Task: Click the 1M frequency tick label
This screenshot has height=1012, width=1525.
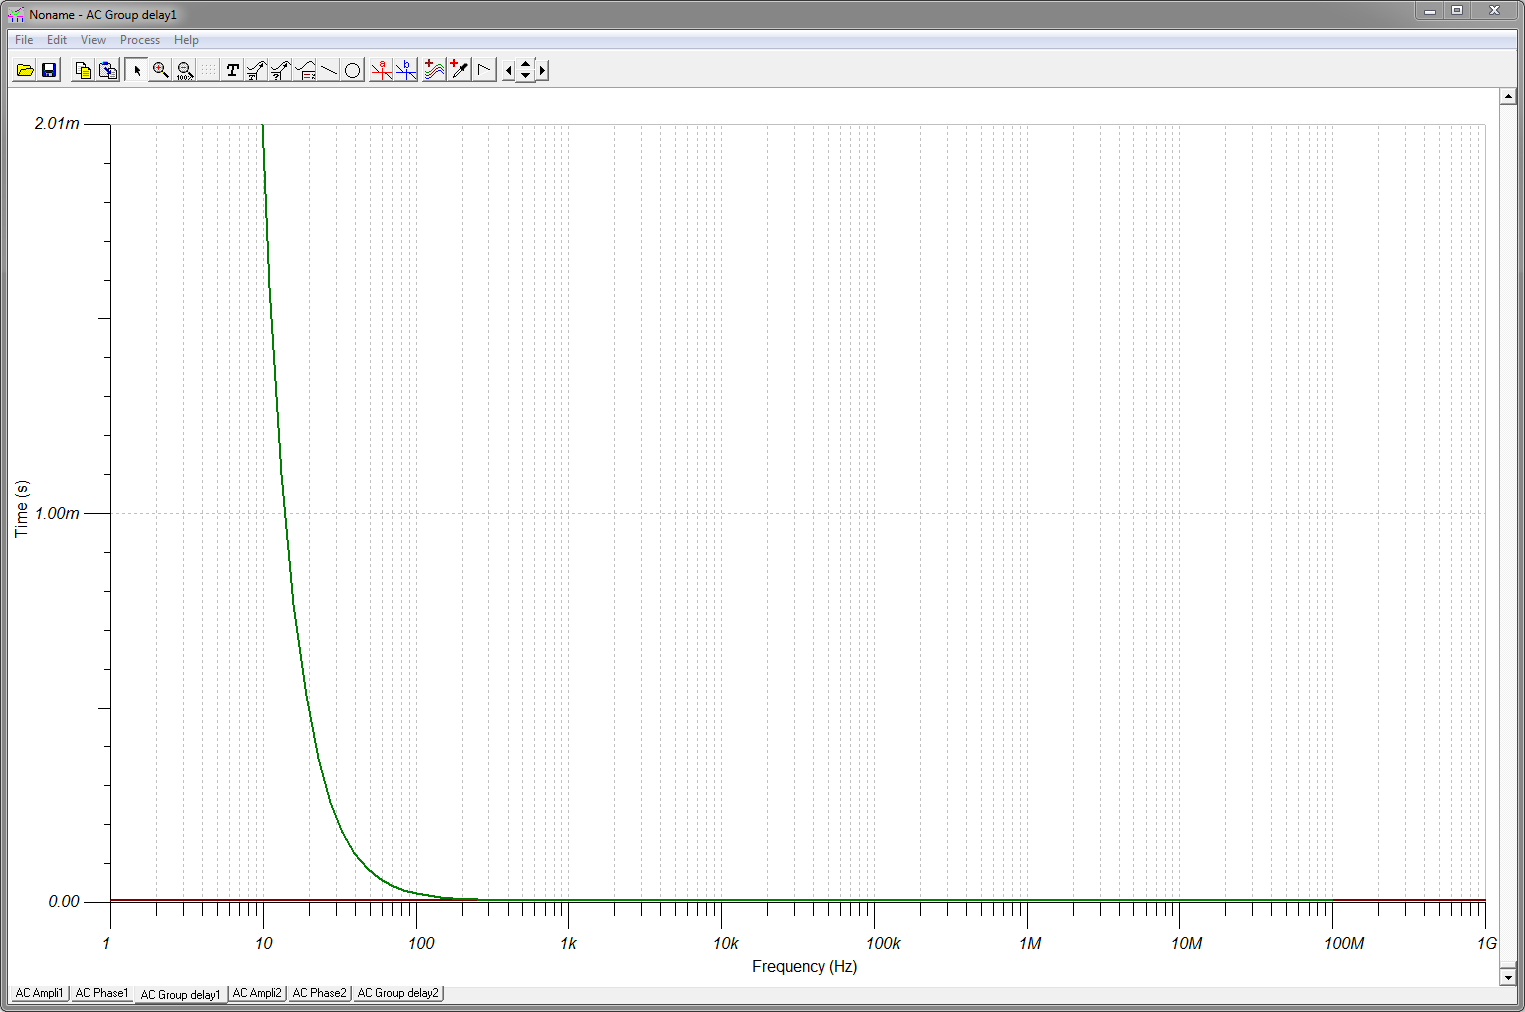Action: 1030,943
